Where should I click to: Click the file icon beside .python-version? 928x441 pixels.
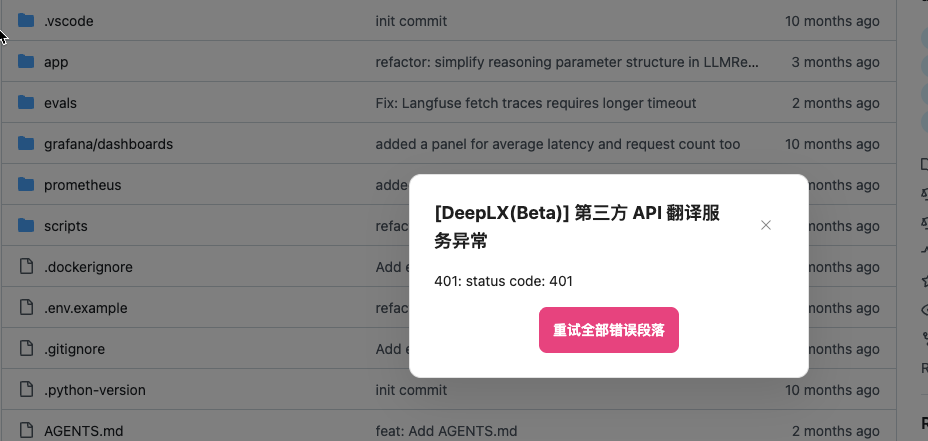(25, 390)
